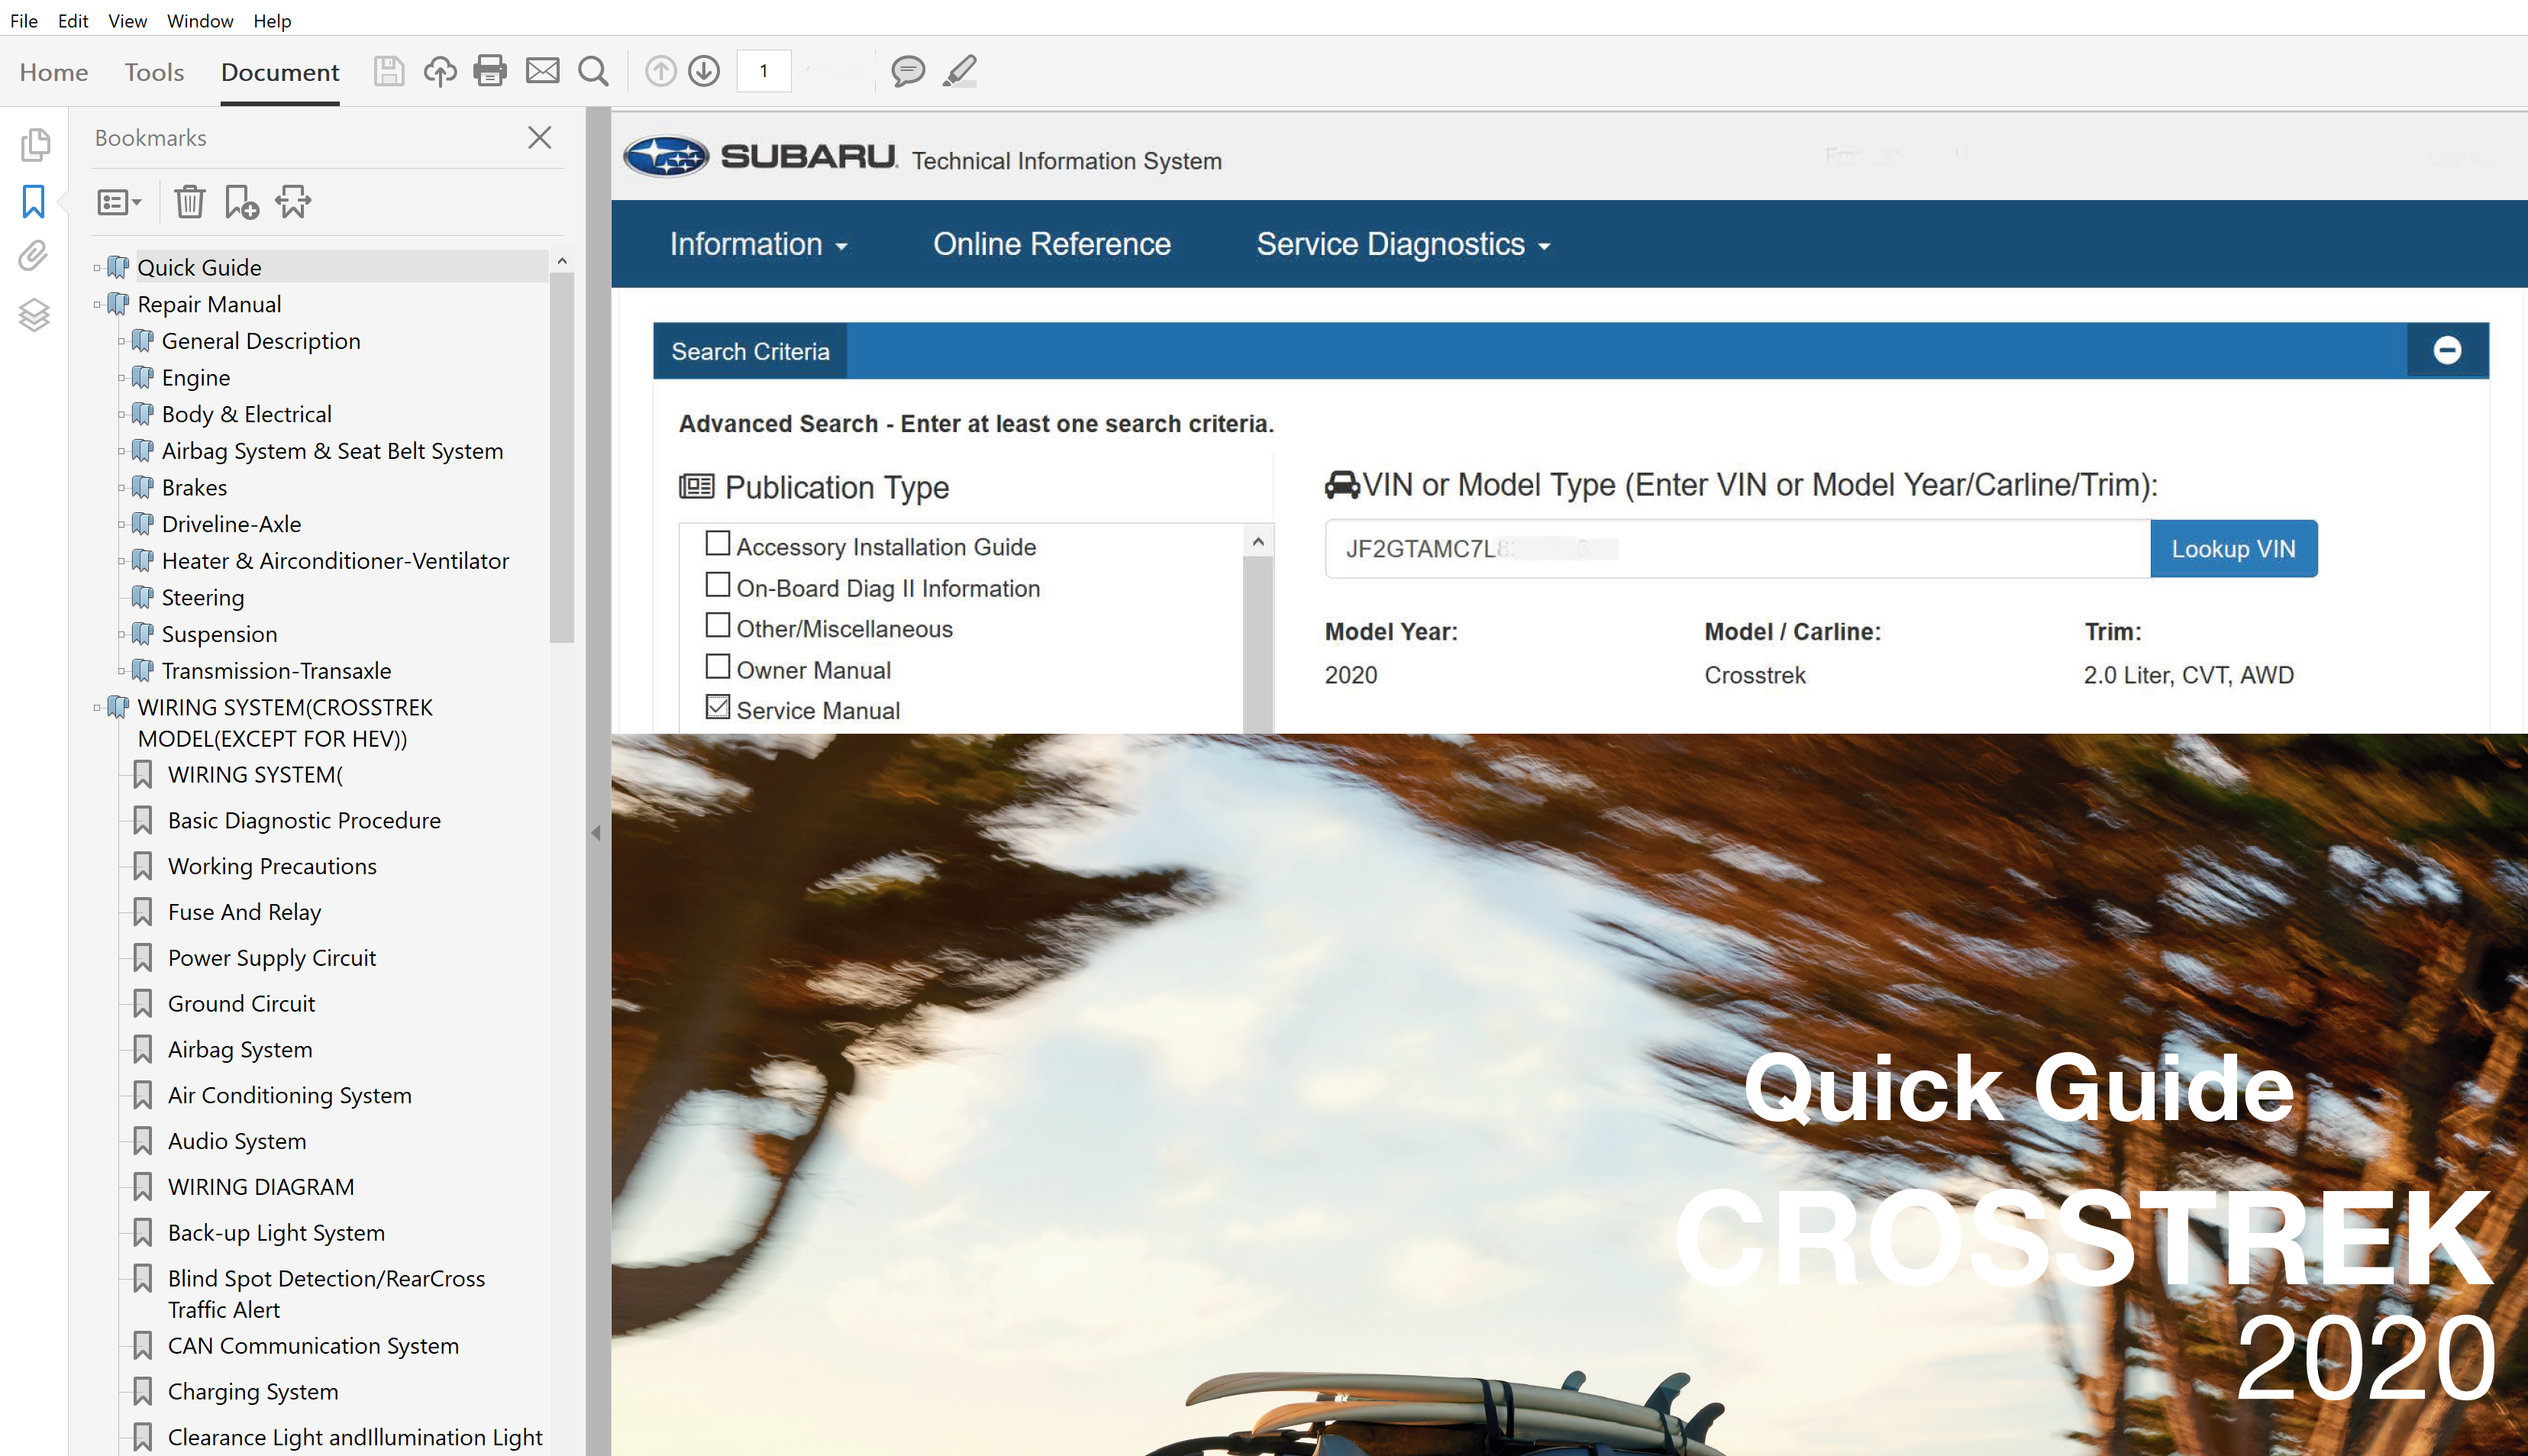
Task: Check Accessory Installation Guide checkbox
Action: click(x=717, y=543)
